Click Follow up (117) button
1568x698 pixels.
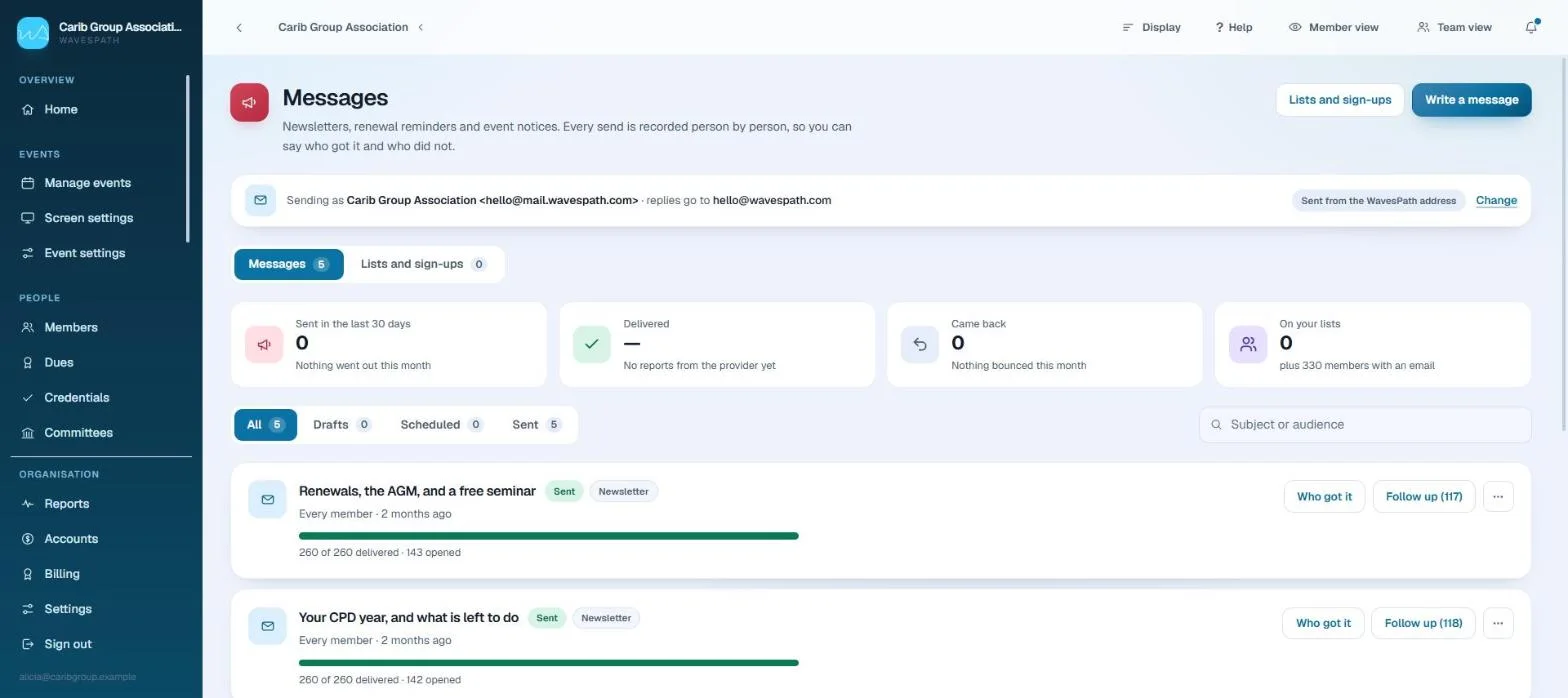(1424, 496)
